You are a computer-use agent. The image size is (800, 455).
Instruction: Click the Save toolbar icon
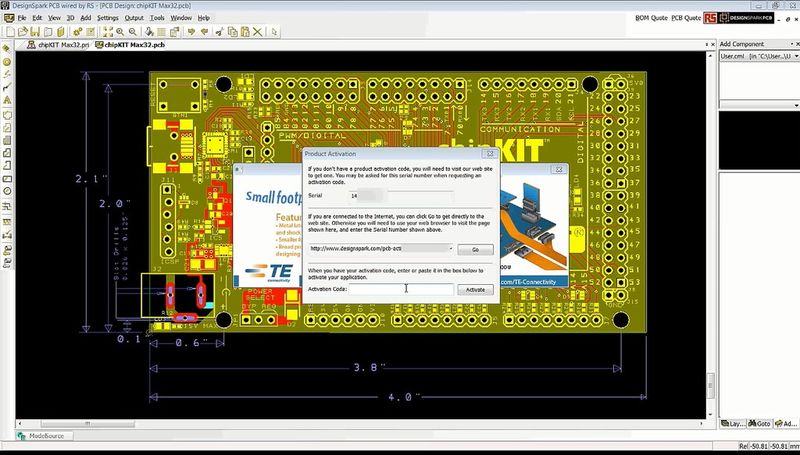coord(35,32)
